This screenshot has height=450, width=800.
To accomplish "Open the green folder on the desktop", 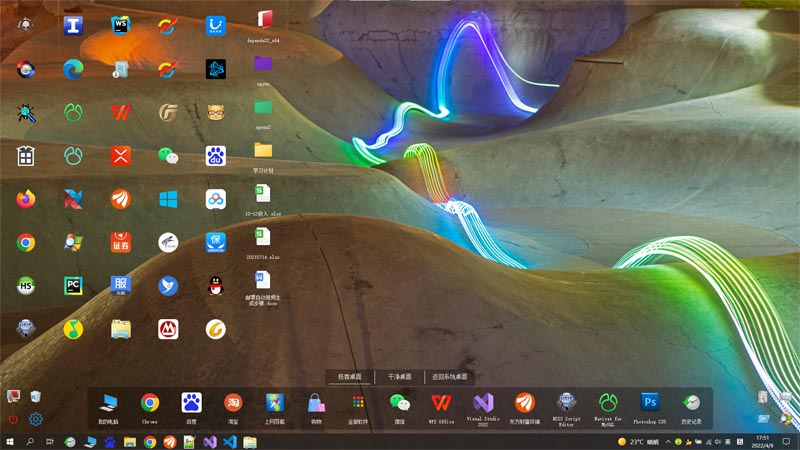I will pyautogui.click(x=263, y=107).
